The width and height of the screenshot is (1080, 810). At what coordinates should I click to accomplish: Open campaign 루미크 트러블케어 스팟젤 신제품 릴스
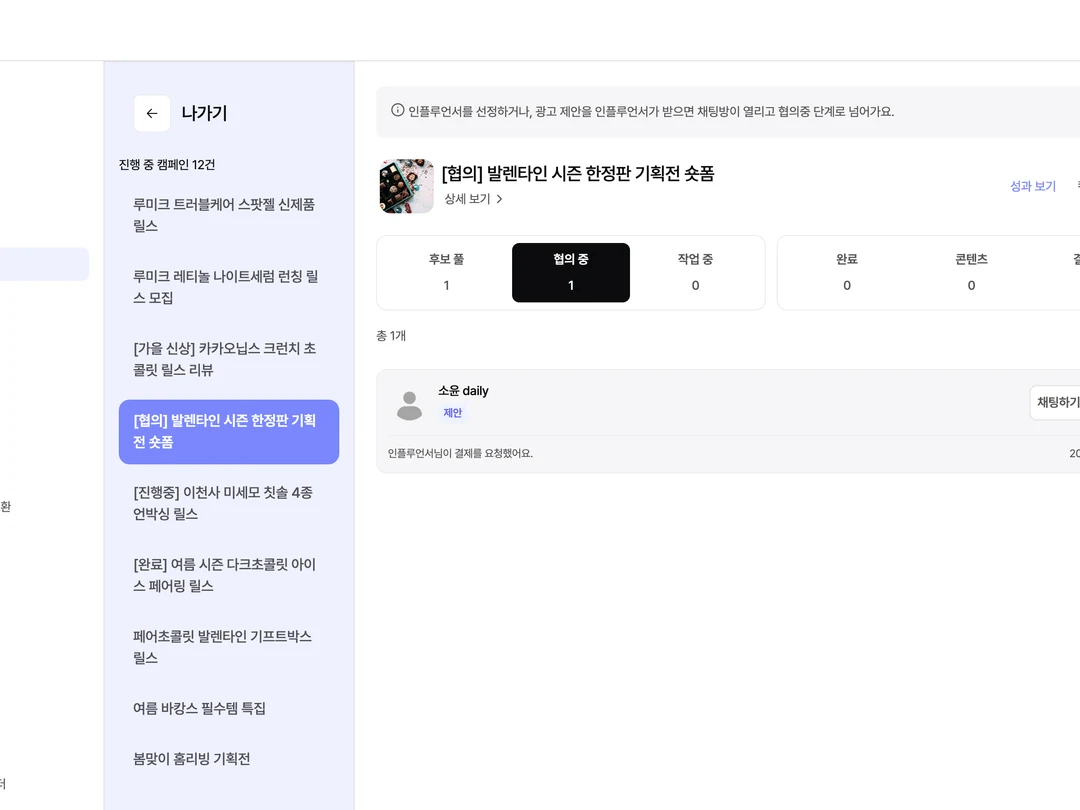click(229, 216)
